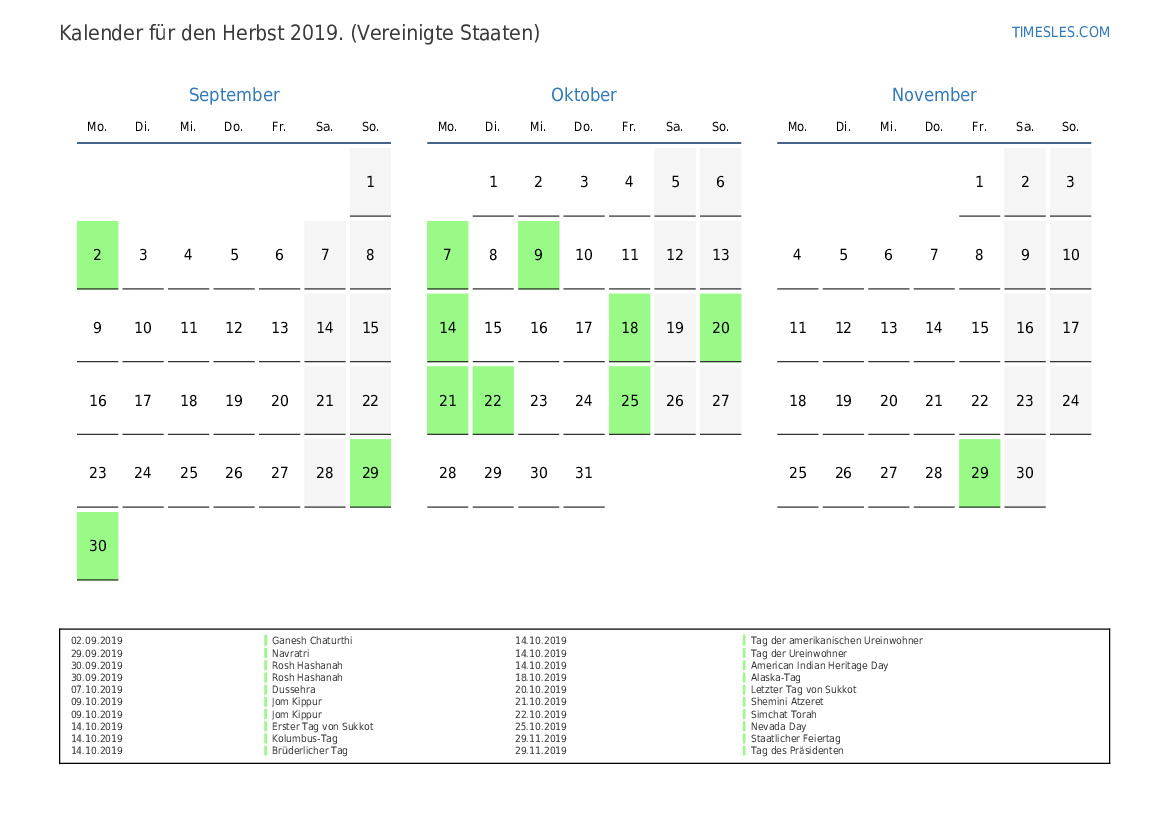Click the November month heading
This screenshot has width=1169, height=827.
(934, 95)
